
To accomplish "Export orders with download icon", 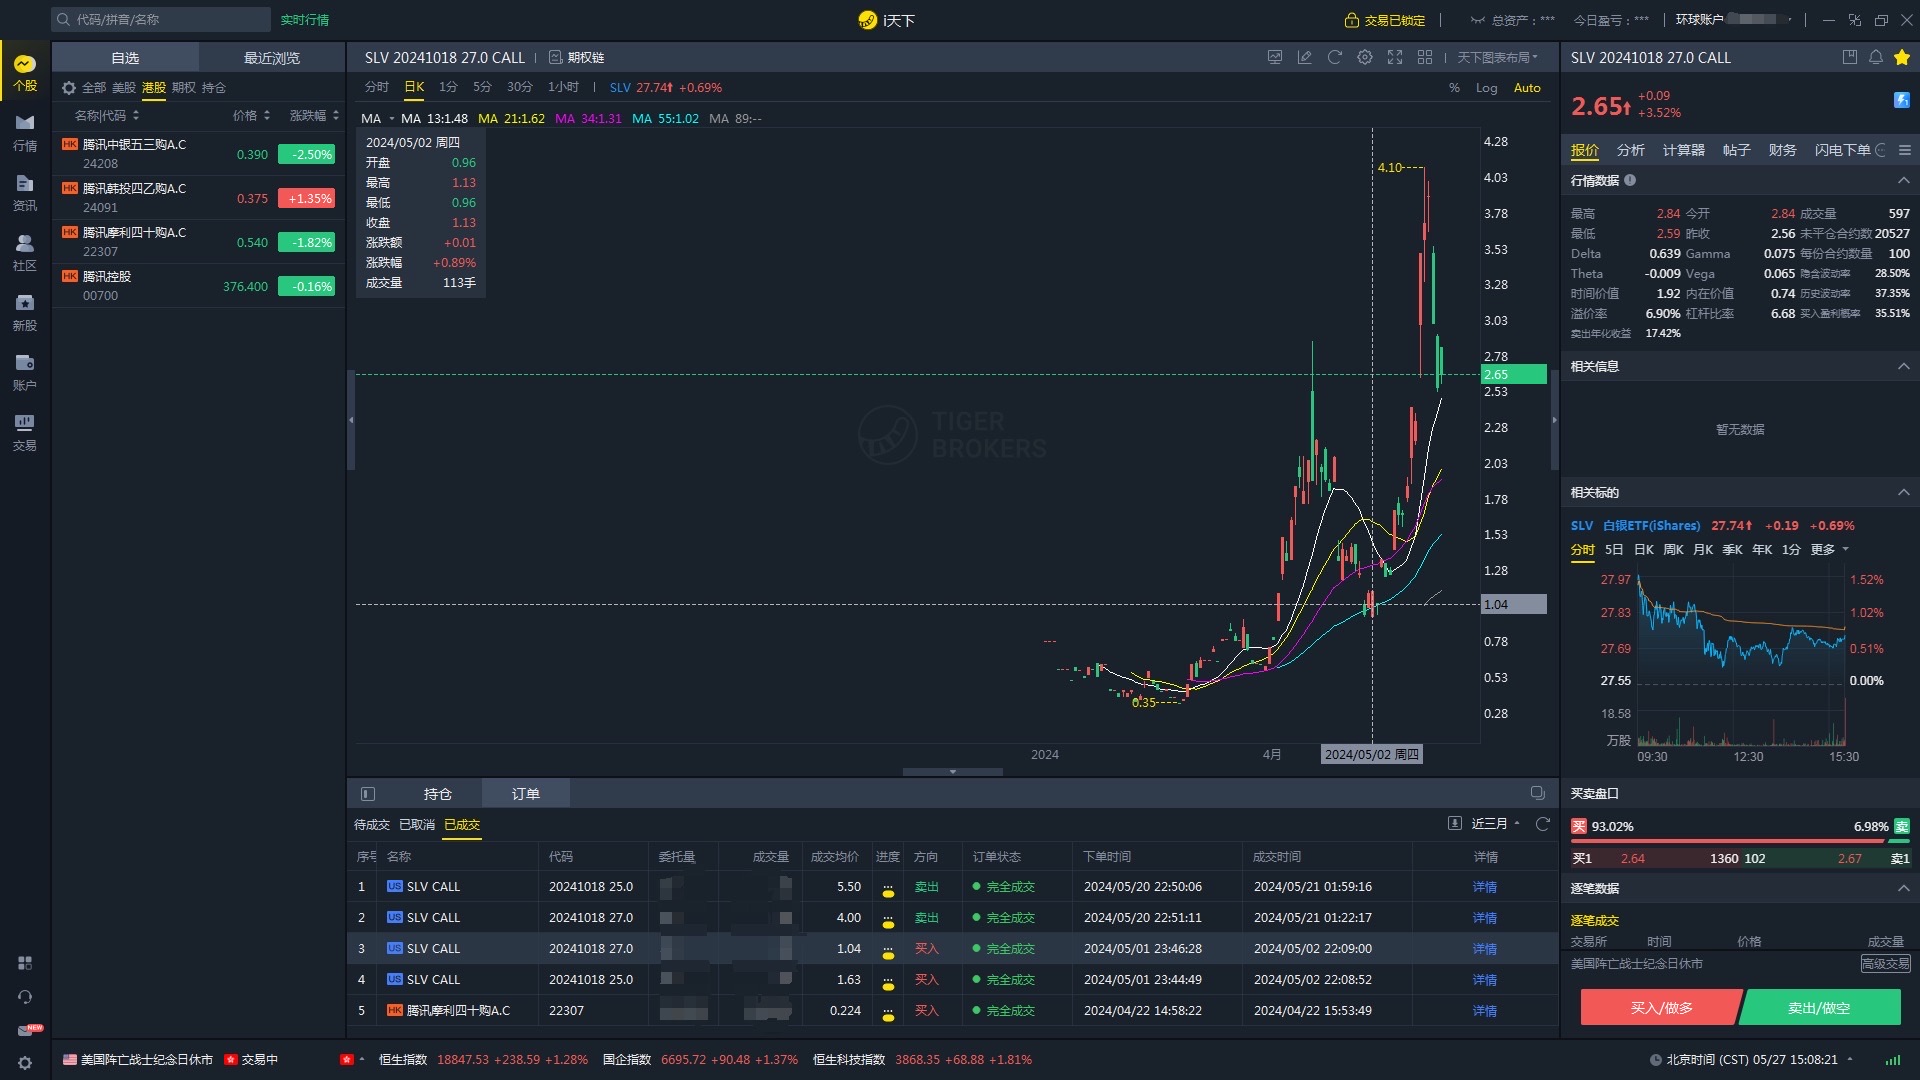I will click(1455, 824).
